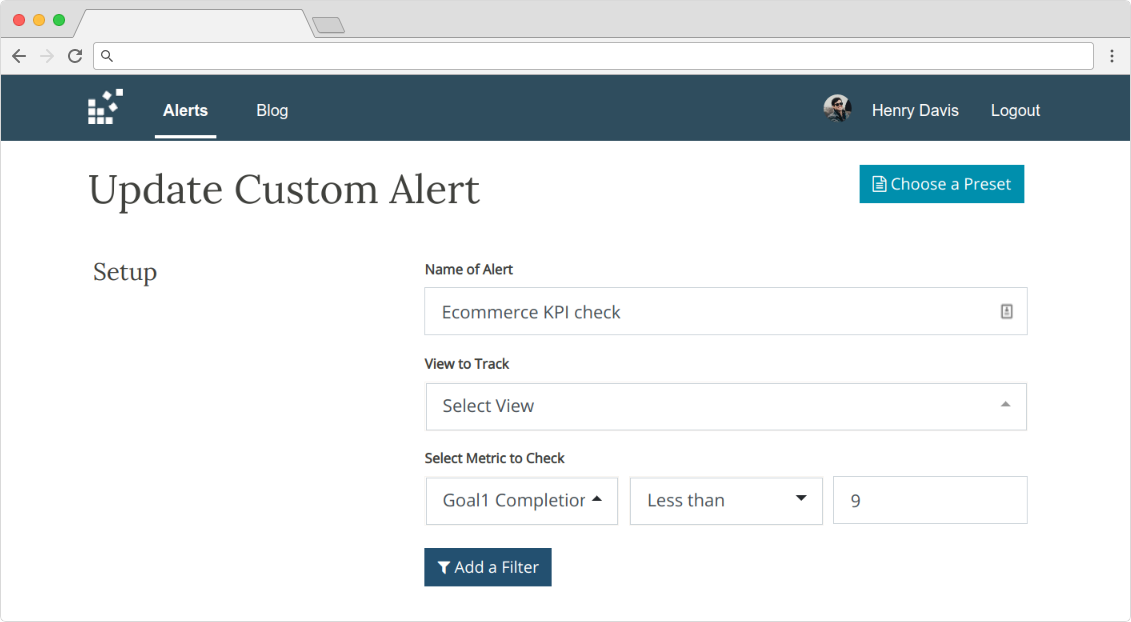This screenshot has height=622, width=1131.
Task: Click Henry Davis profile avatar
Action: 837,109
